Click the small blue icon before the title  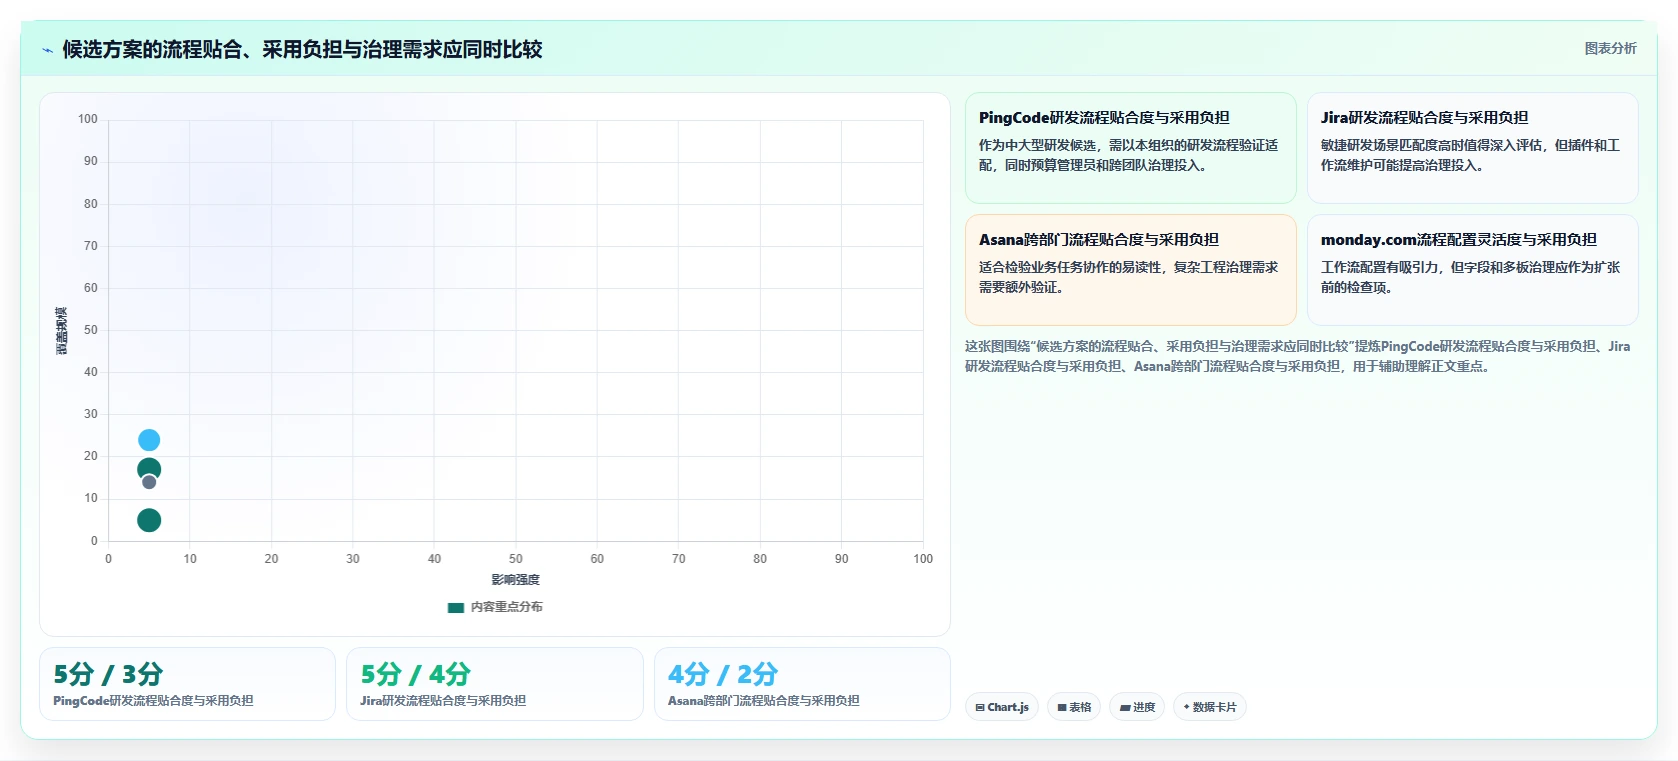pos(47,50)
